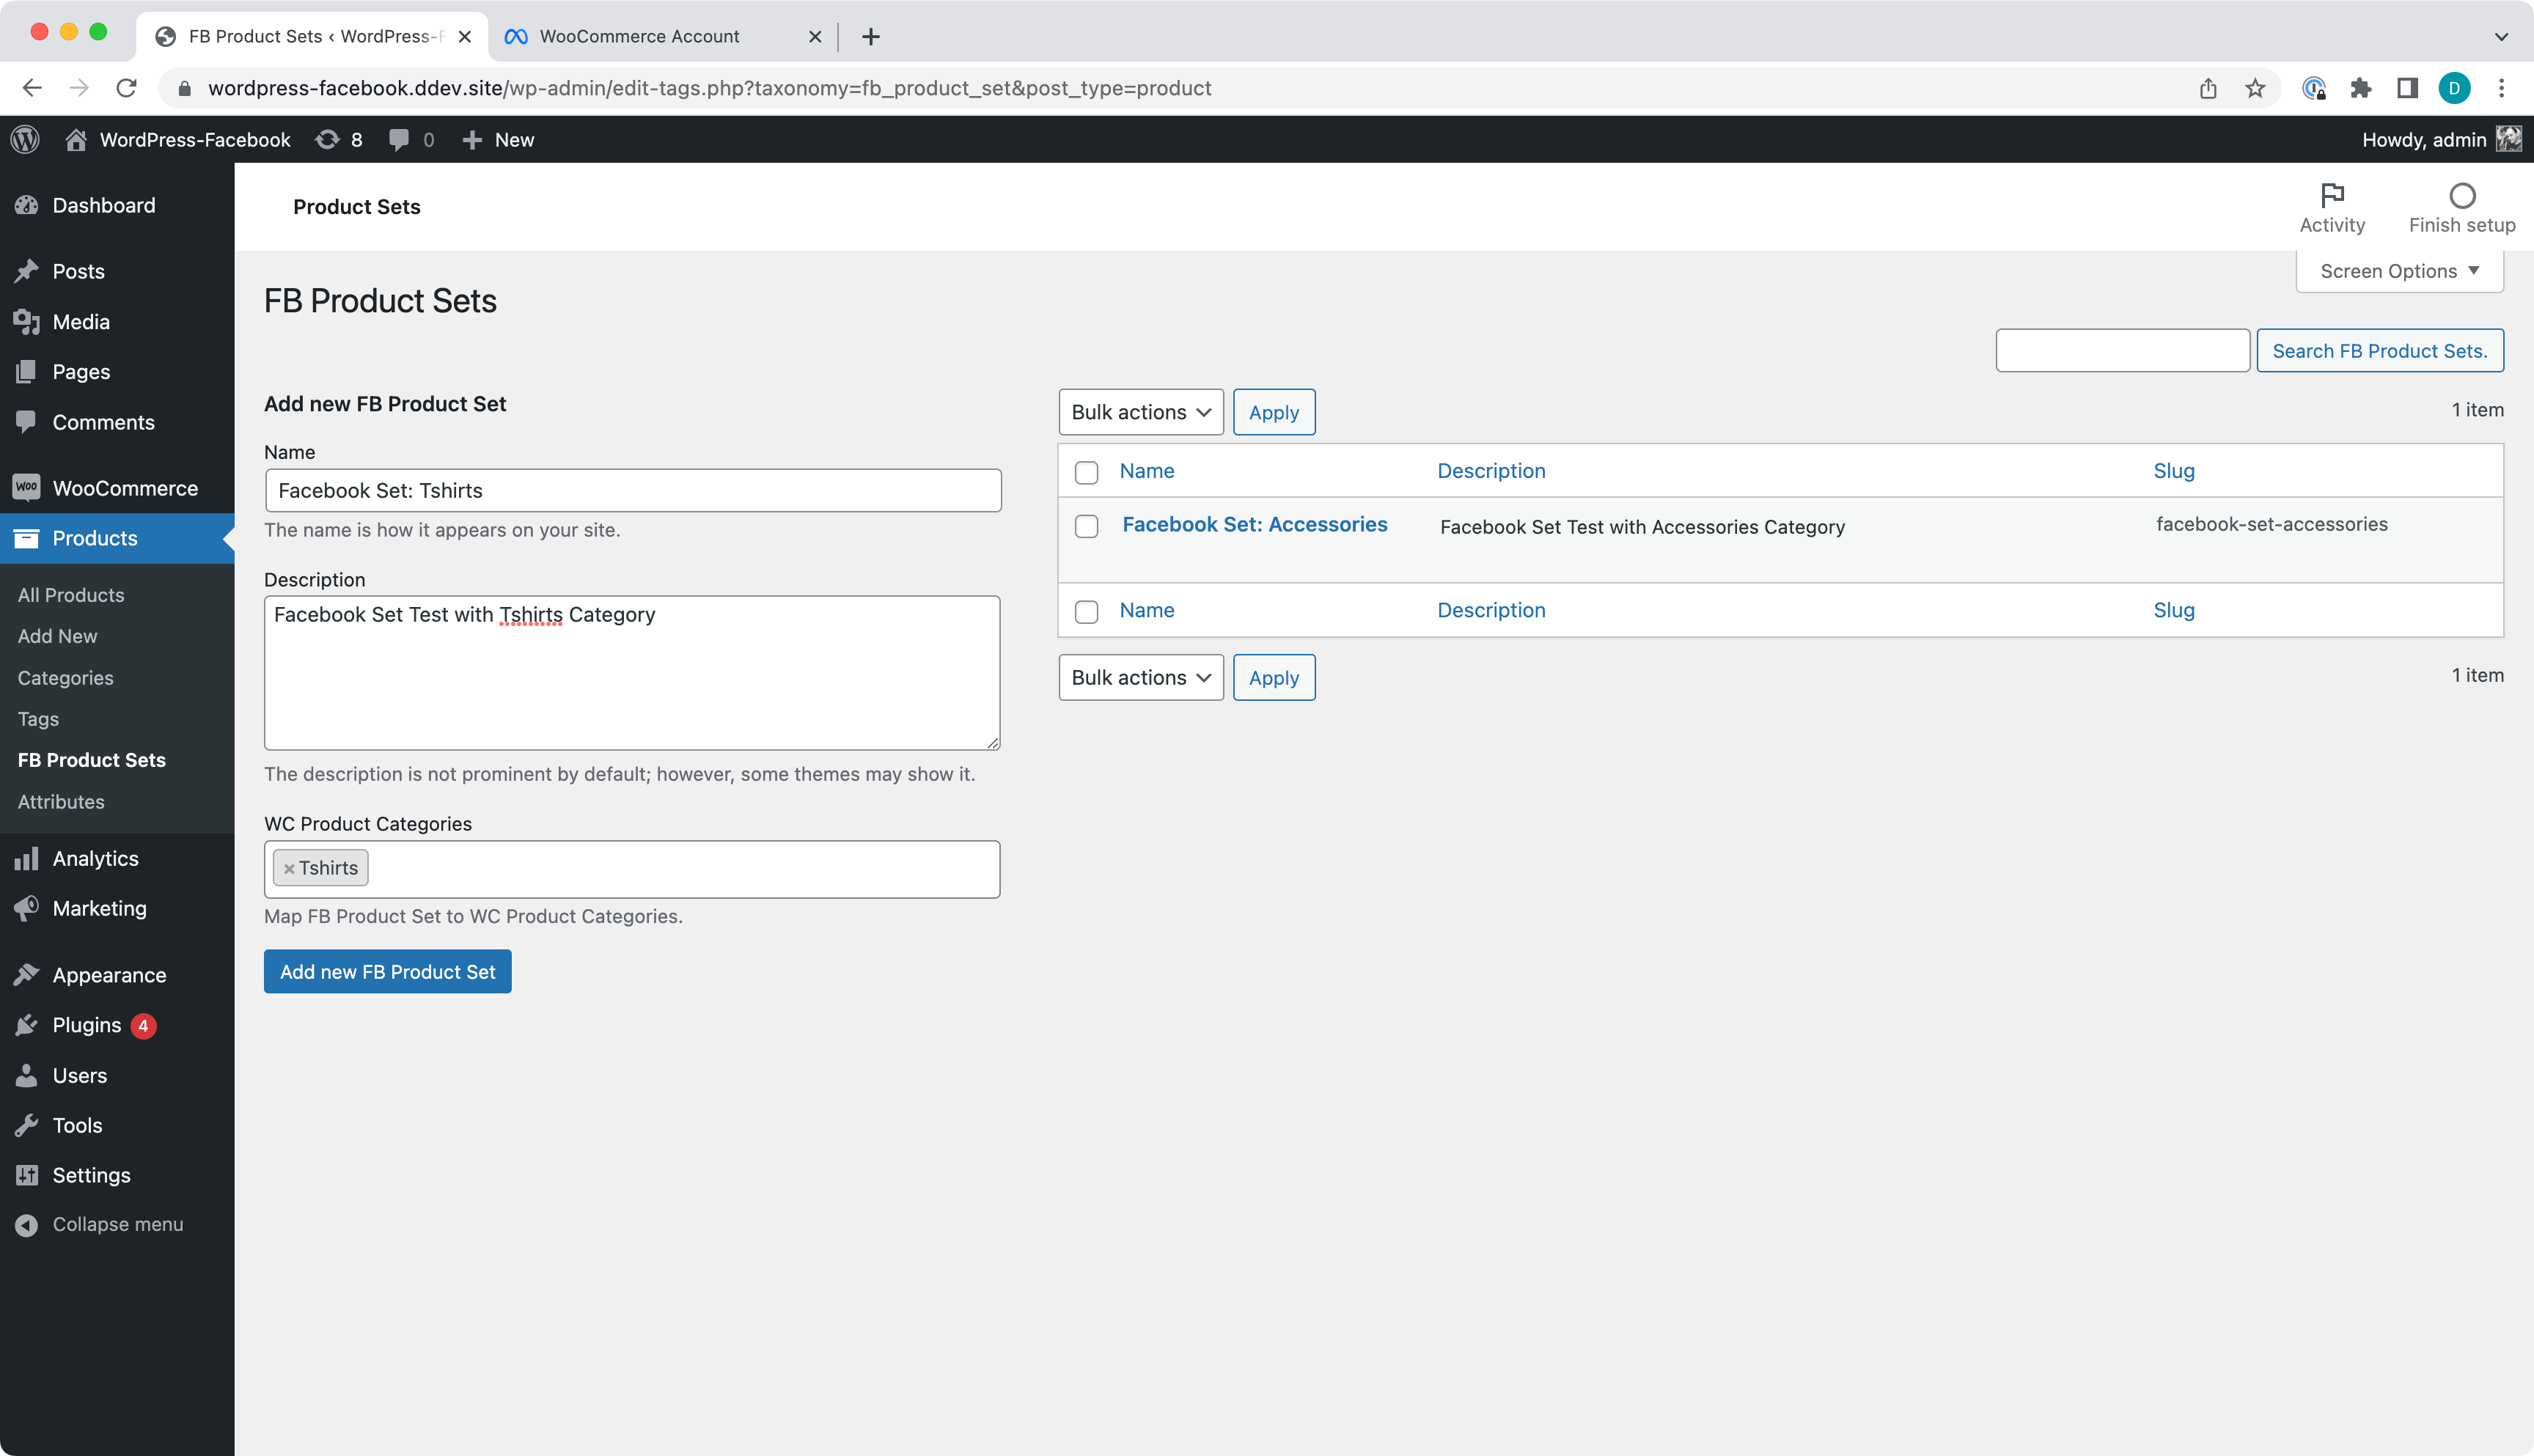
Task: Click the product sets search input field
Action: click(2123, 351)
